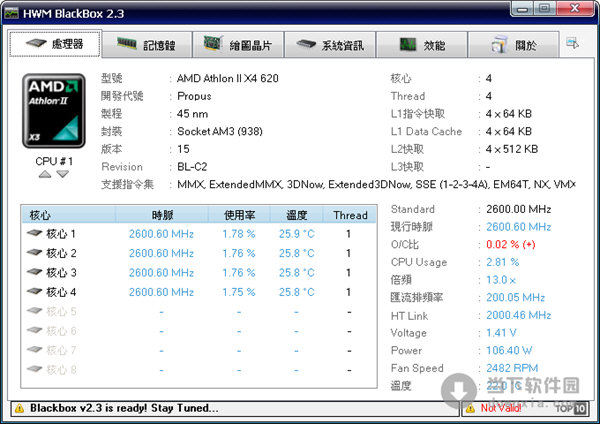This screenshot has height=424, width=600.
Task: Click the bus frequency value 200.05 MHz
Action: coord(515,297)
